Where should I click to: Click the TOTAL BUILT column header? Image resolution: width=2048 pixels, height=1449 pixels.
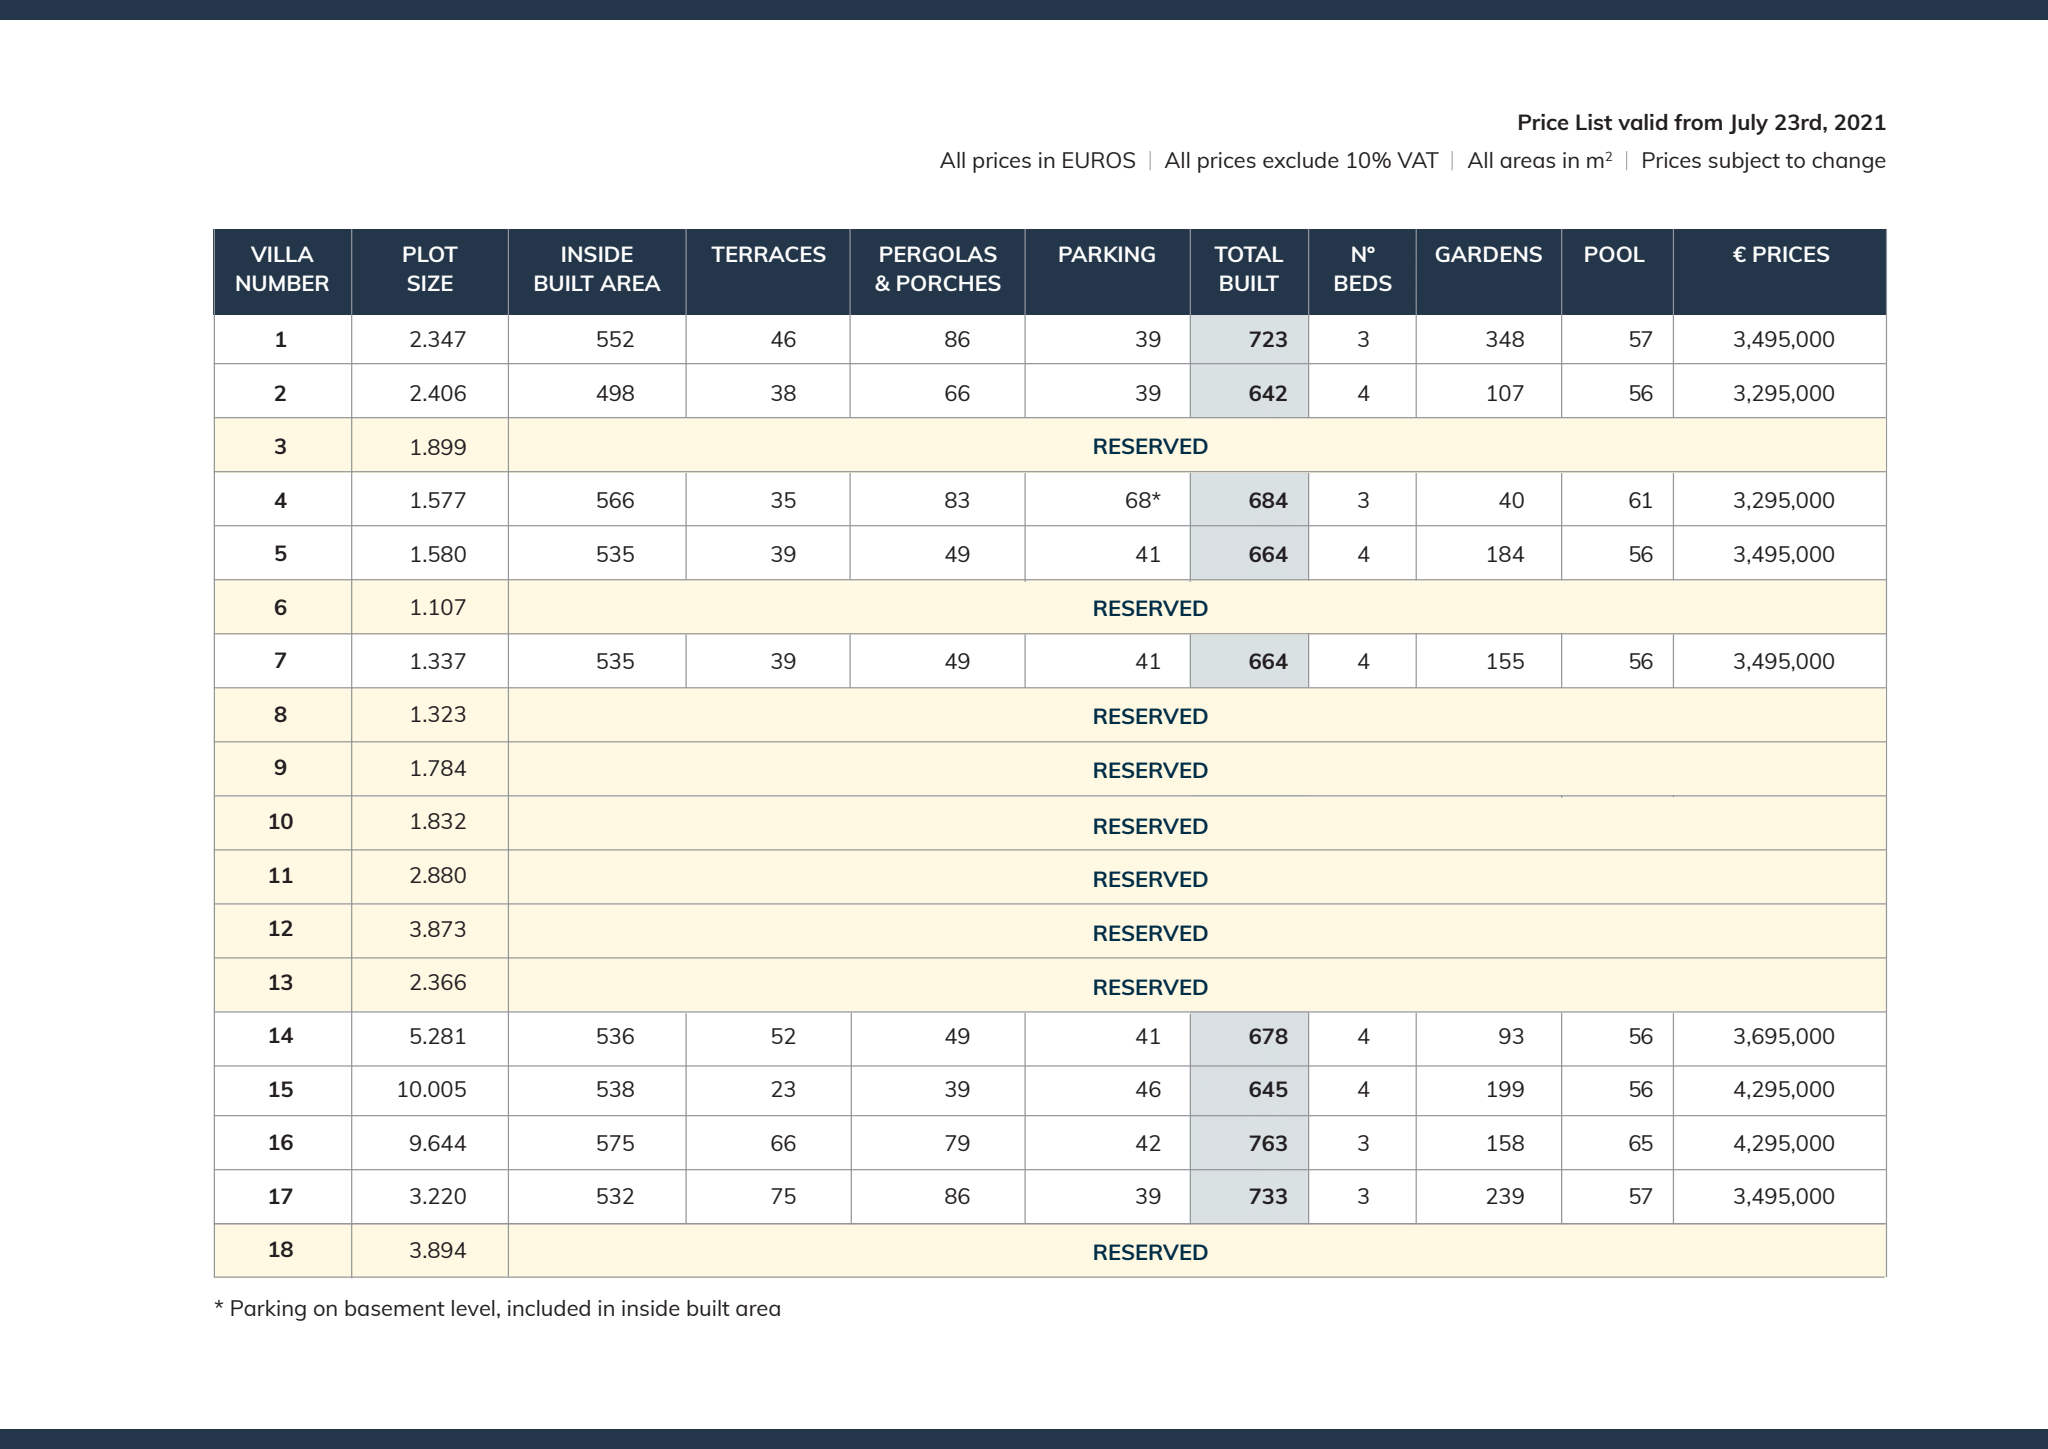click(1248, 269)
